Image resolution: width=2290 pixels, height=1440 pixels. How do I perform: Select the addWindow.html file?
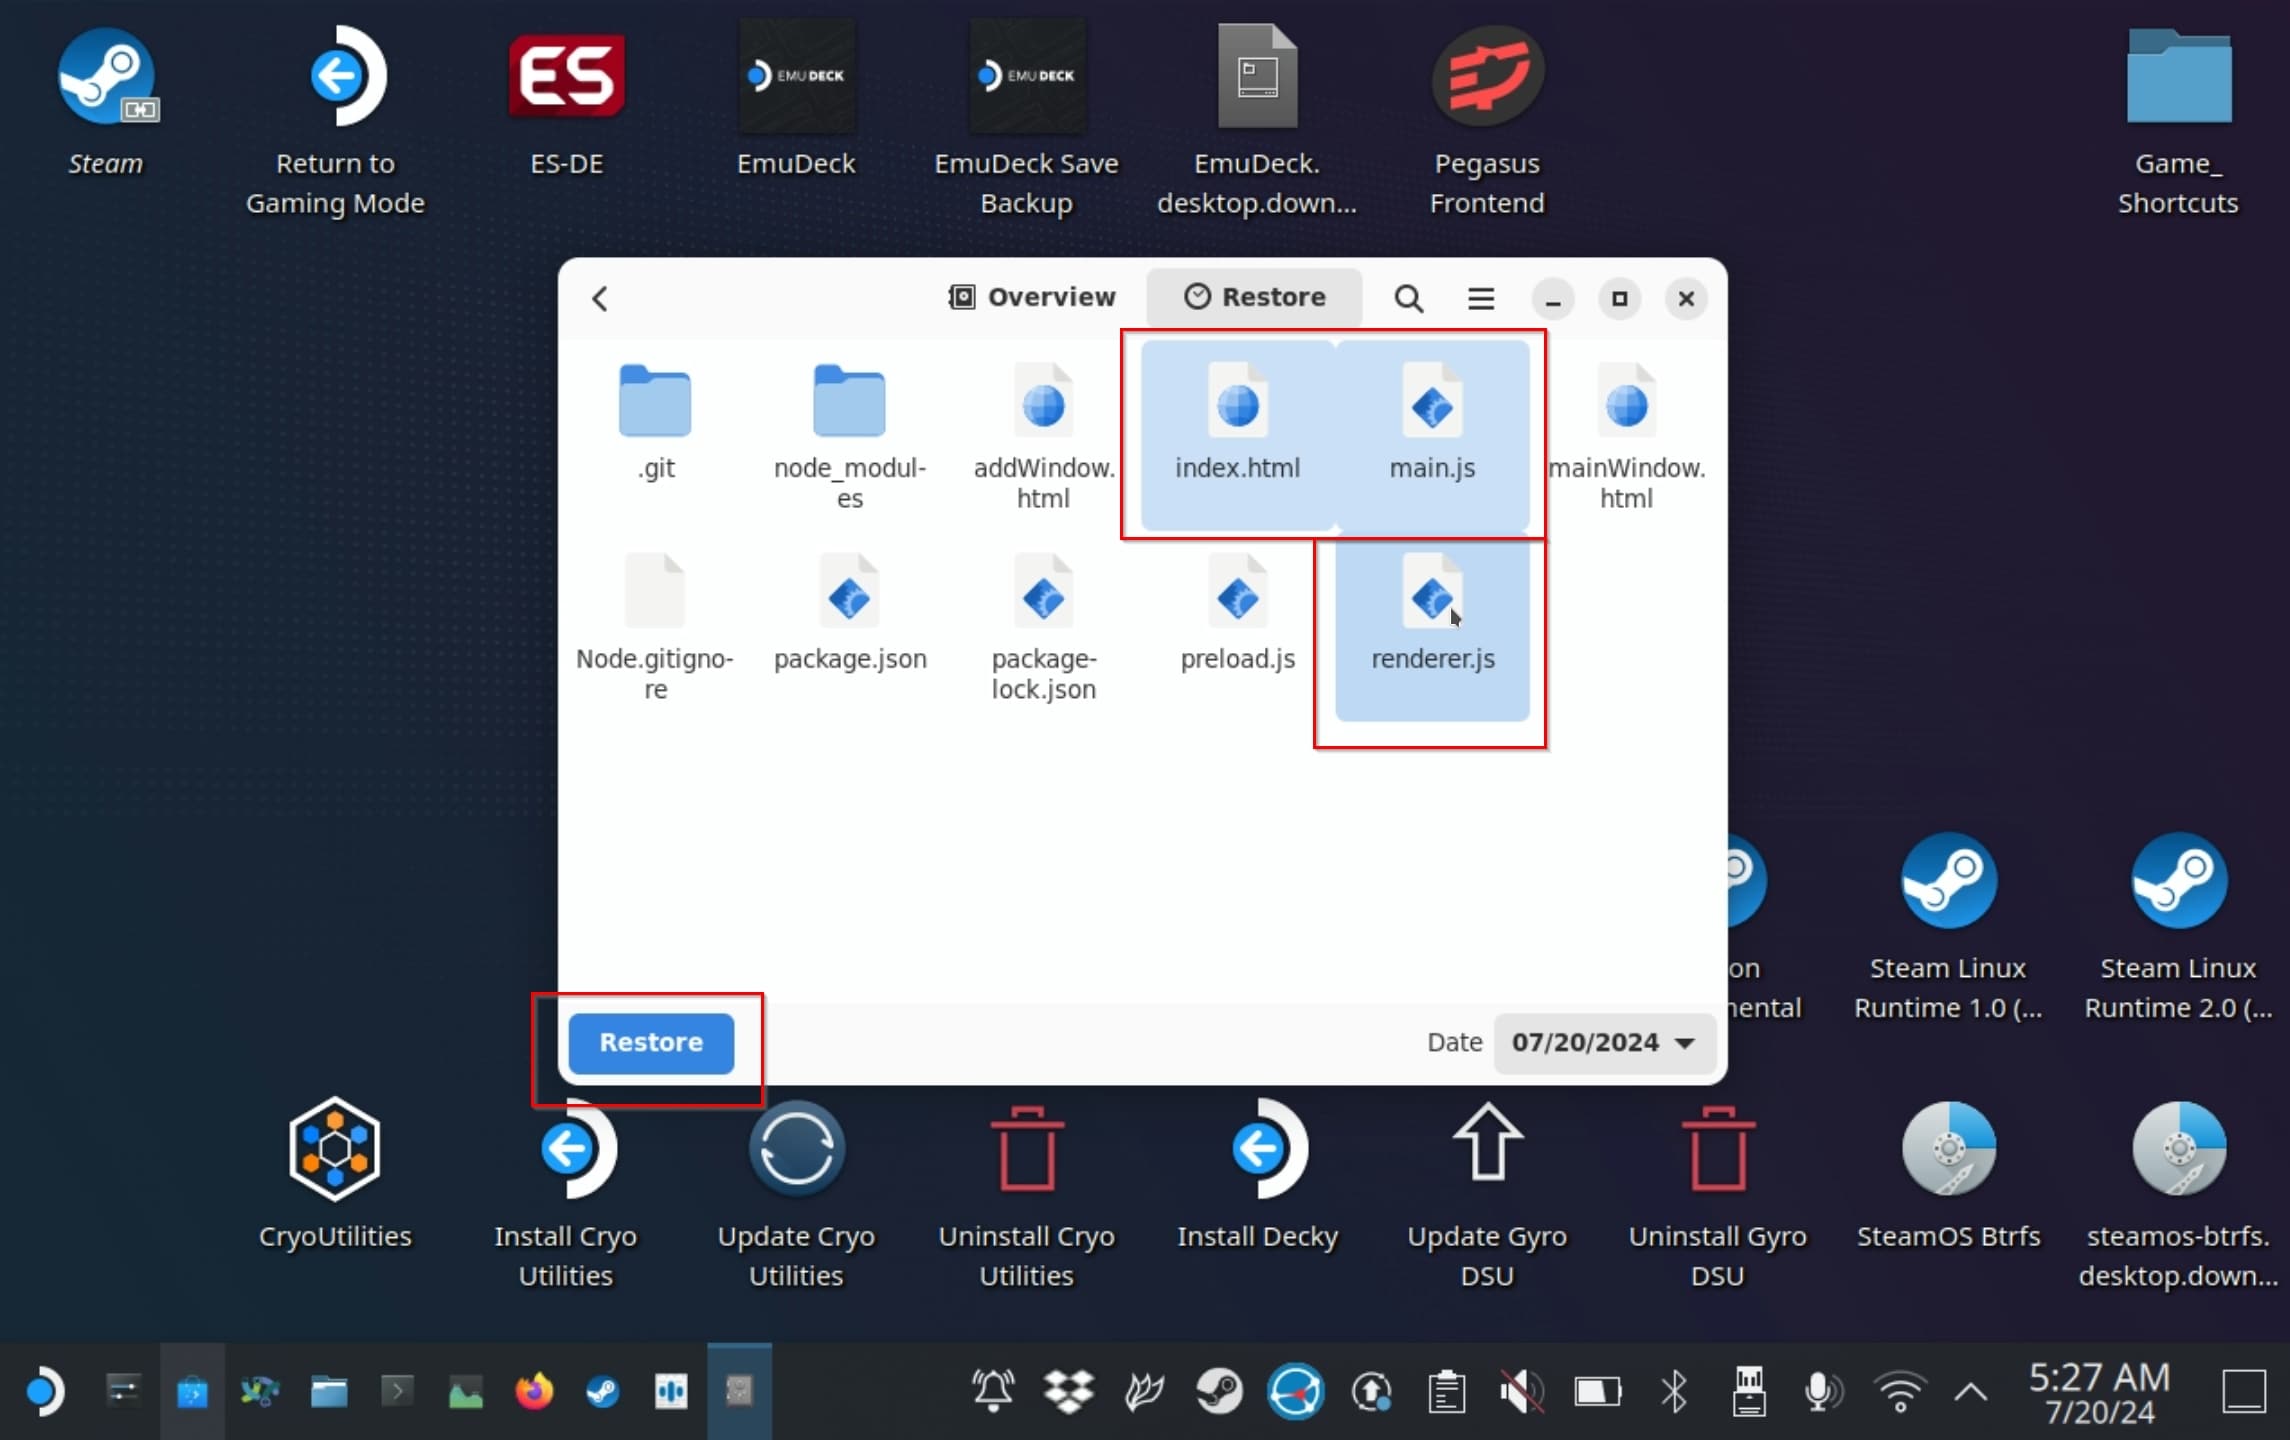point(1043,436)
